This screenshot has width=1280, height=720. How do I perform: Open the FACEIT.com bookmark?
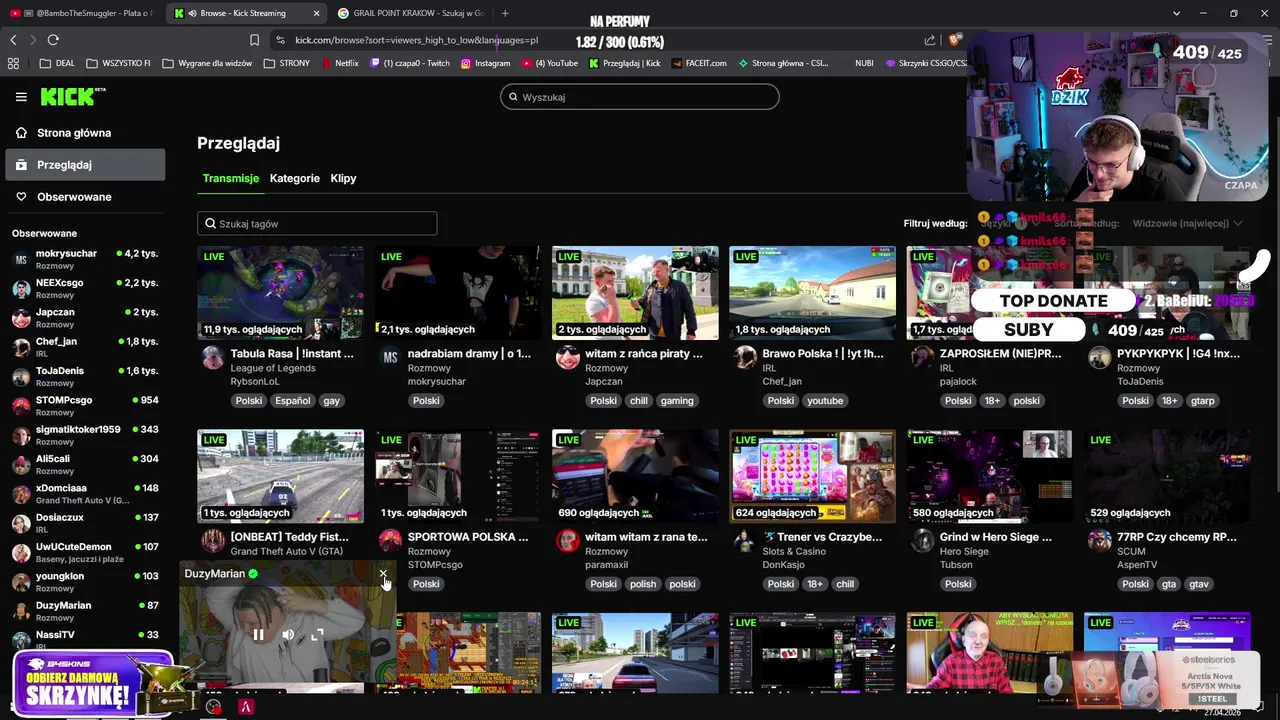coord(699,63)
